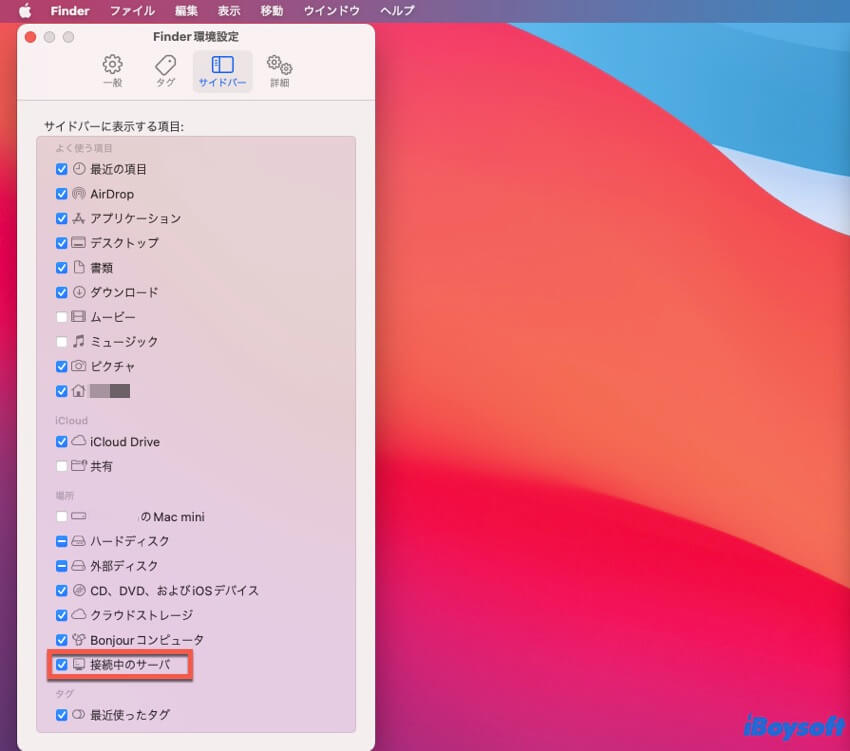Viewport: 850px width, 751px height.
Task: Click the デスクトップ desktop icon
Action: [x=79, y=243]
